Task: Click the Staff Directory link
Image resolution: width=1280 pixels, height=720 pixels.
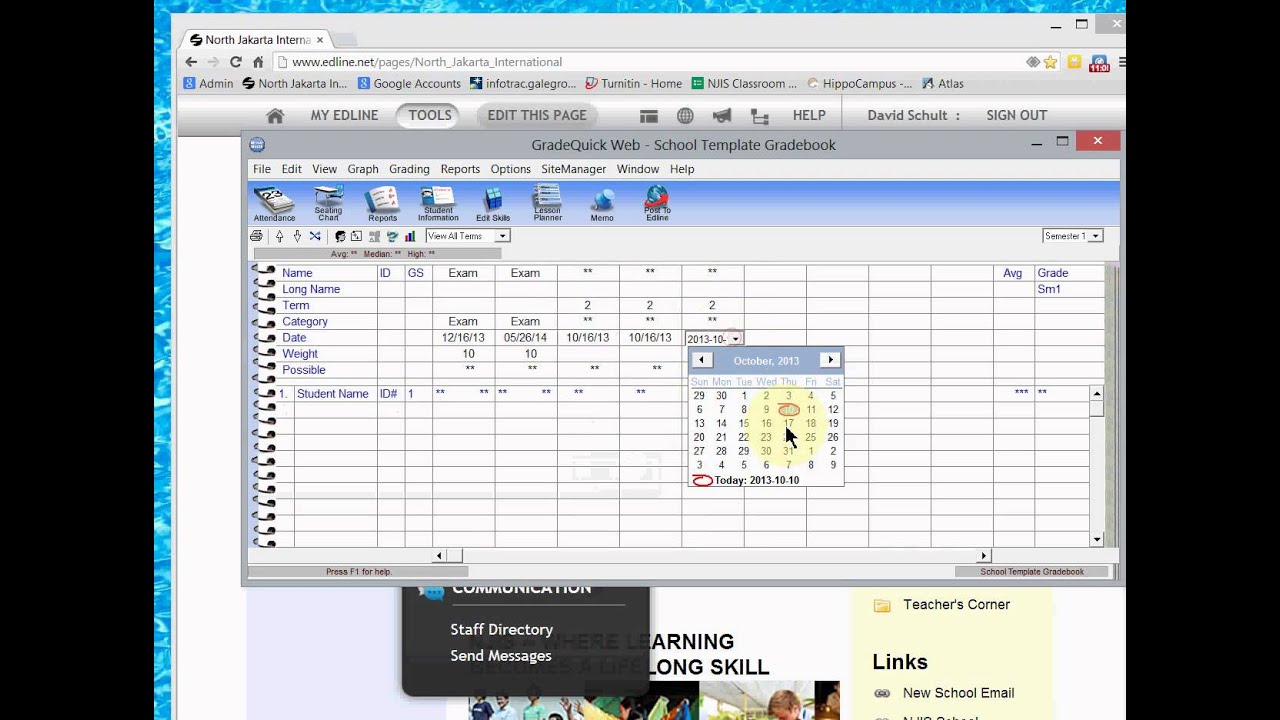Action: pos(501,629)
